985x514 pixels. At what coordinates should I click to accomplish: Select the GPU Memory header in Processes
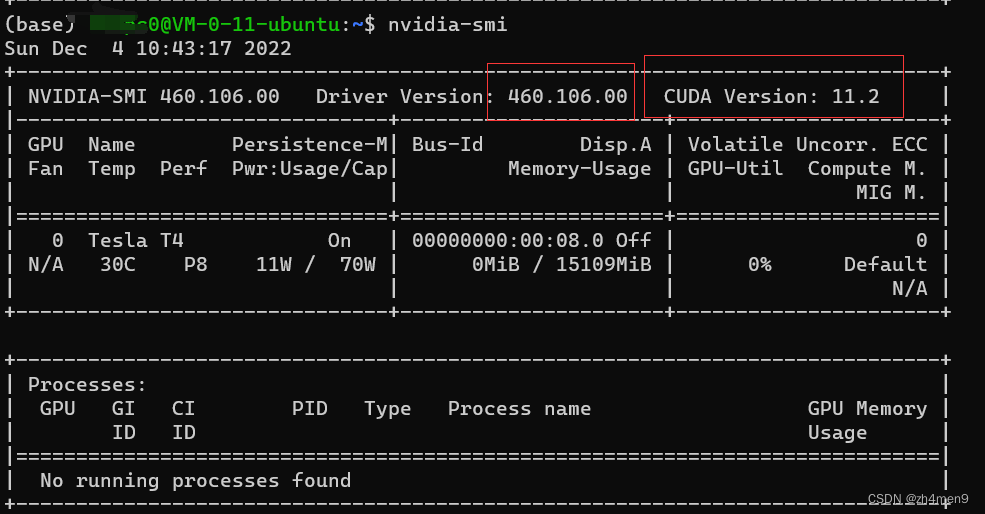click(867, 408)
